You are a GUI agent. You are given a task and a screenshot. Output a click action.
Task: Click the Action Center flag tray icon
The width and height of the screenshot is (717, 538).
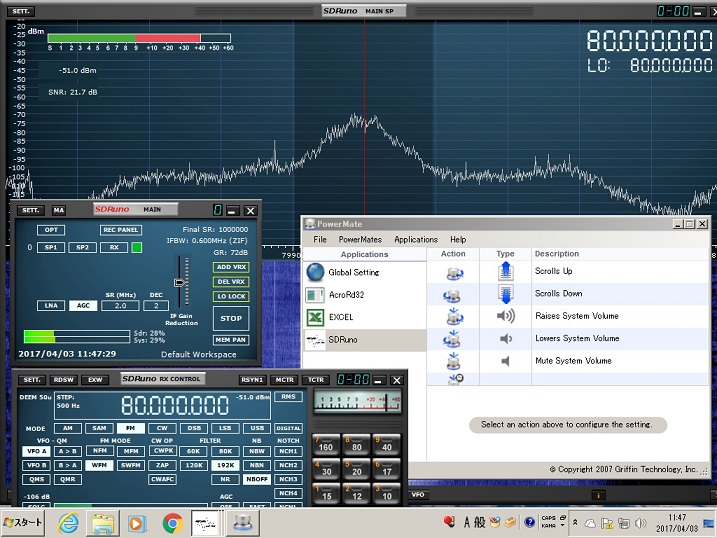pyautogui.click(x=606, y=523)
